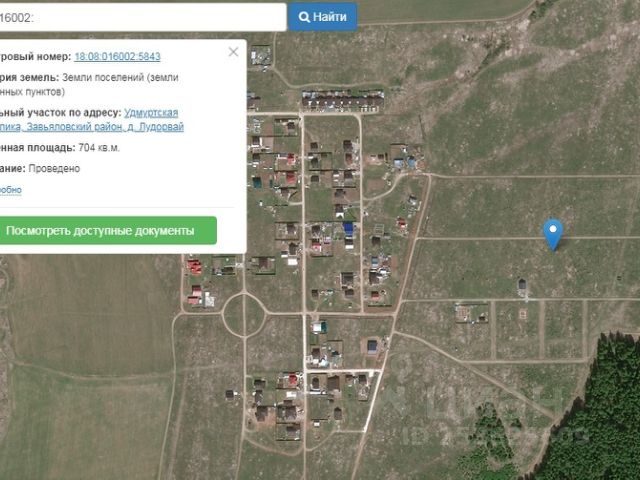Click the bright blue-roofed building mid-village

tap(347, 228)
